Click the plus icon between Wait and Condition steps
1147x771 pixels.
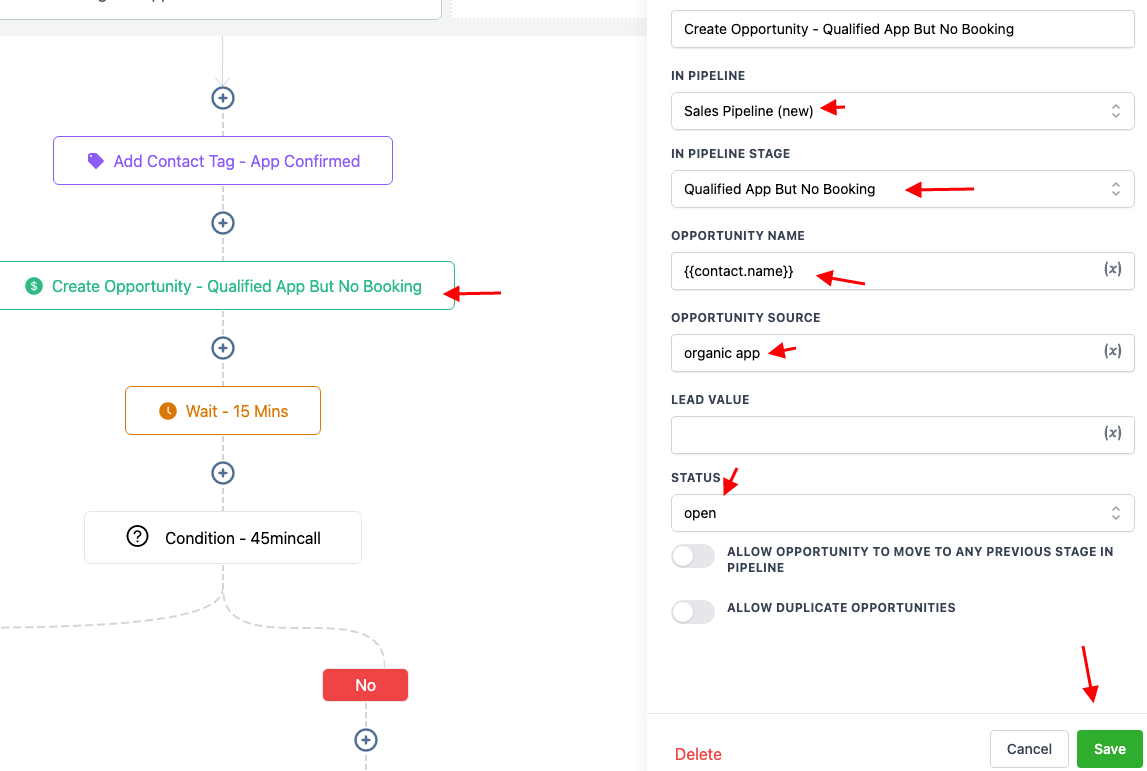[x=222, y=472]
